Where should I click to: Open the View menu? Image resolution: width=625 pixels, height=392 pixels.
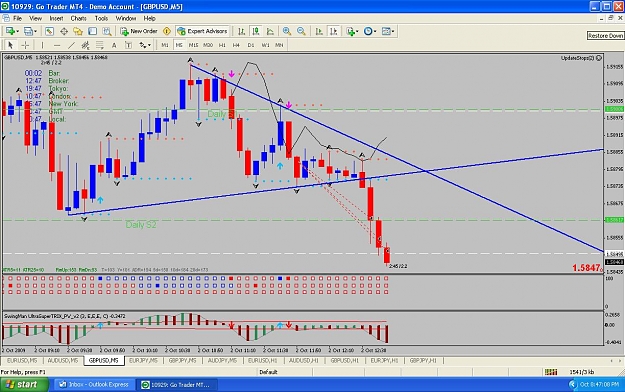(x=35, y=18)
